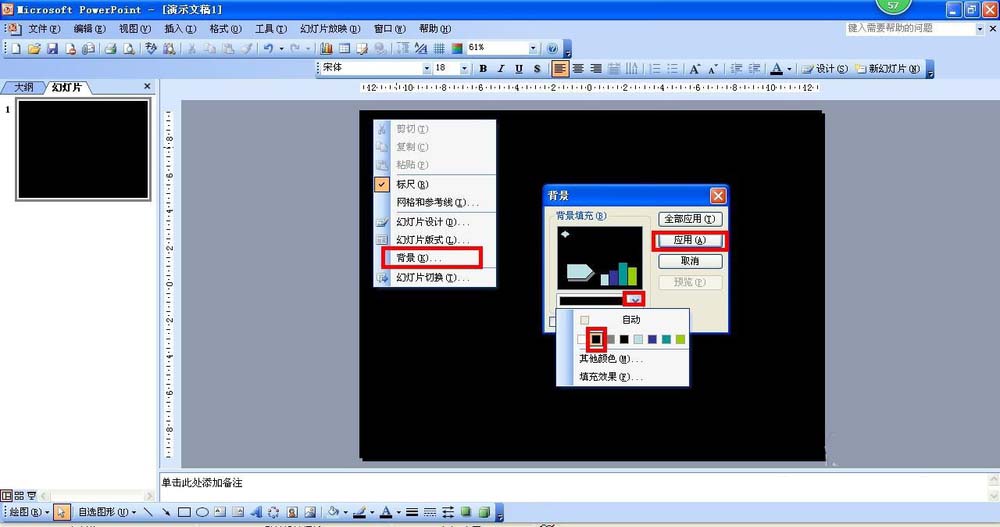The image size is (1000, 527).
Task: Open the 幻灯片放映 menu
Action: (330, 29)
